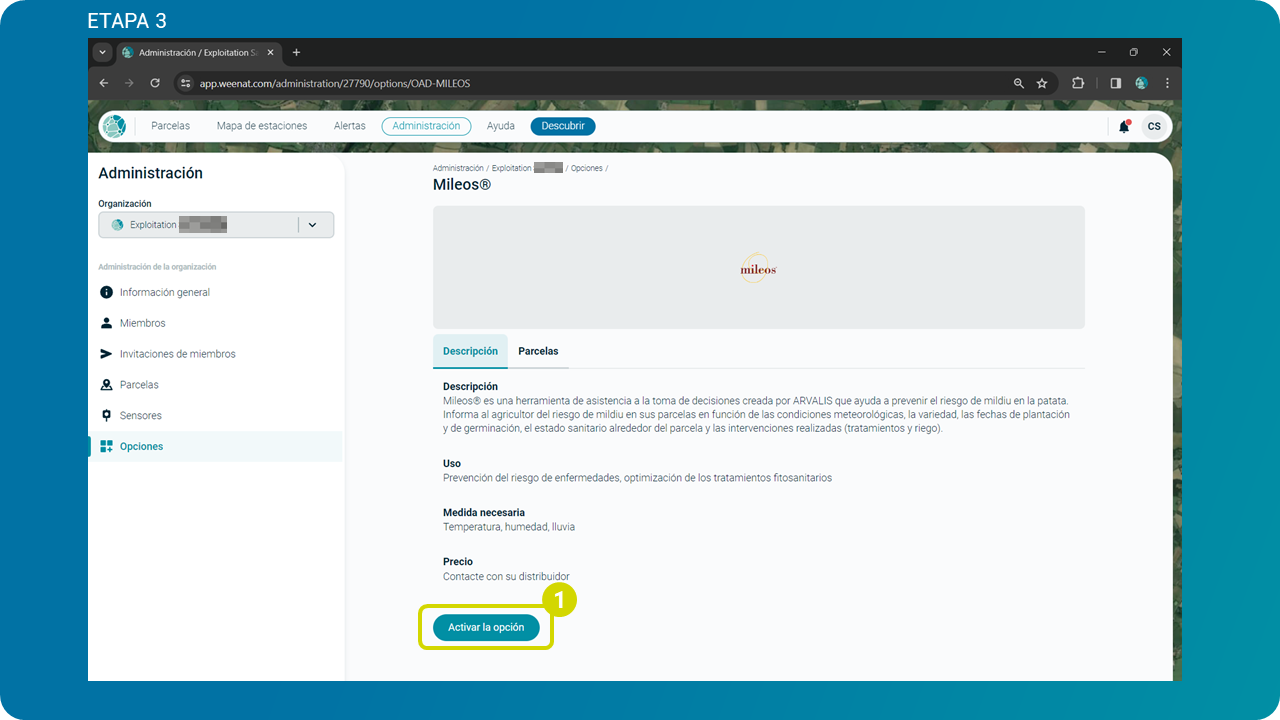This screenshot has height=720, width=1280.
Task: Open the tab search dropdown arrow
Action: (102, 52)
